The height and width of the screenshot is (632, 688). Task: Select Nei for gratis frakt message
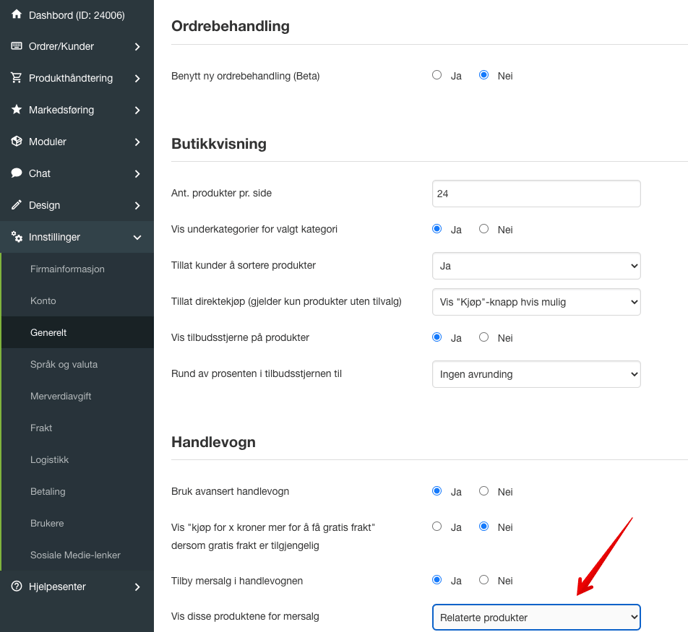pyautogui.click(x=484, y=526)
